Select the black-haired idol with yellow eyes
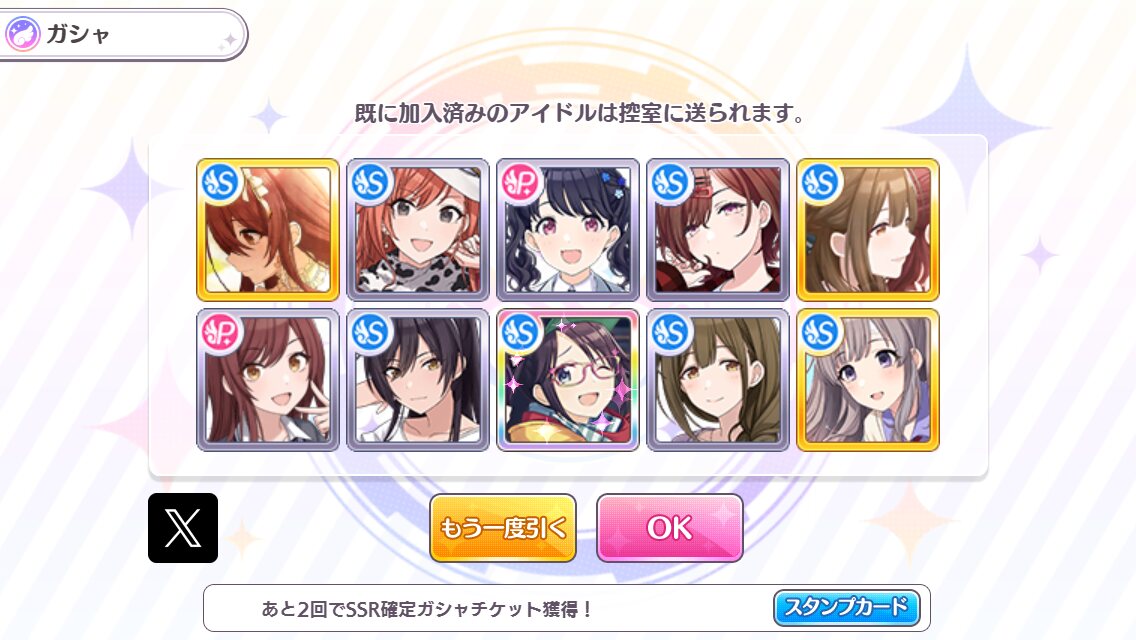The width and height of the screenshot is (1136, 640). coord(418,380)
